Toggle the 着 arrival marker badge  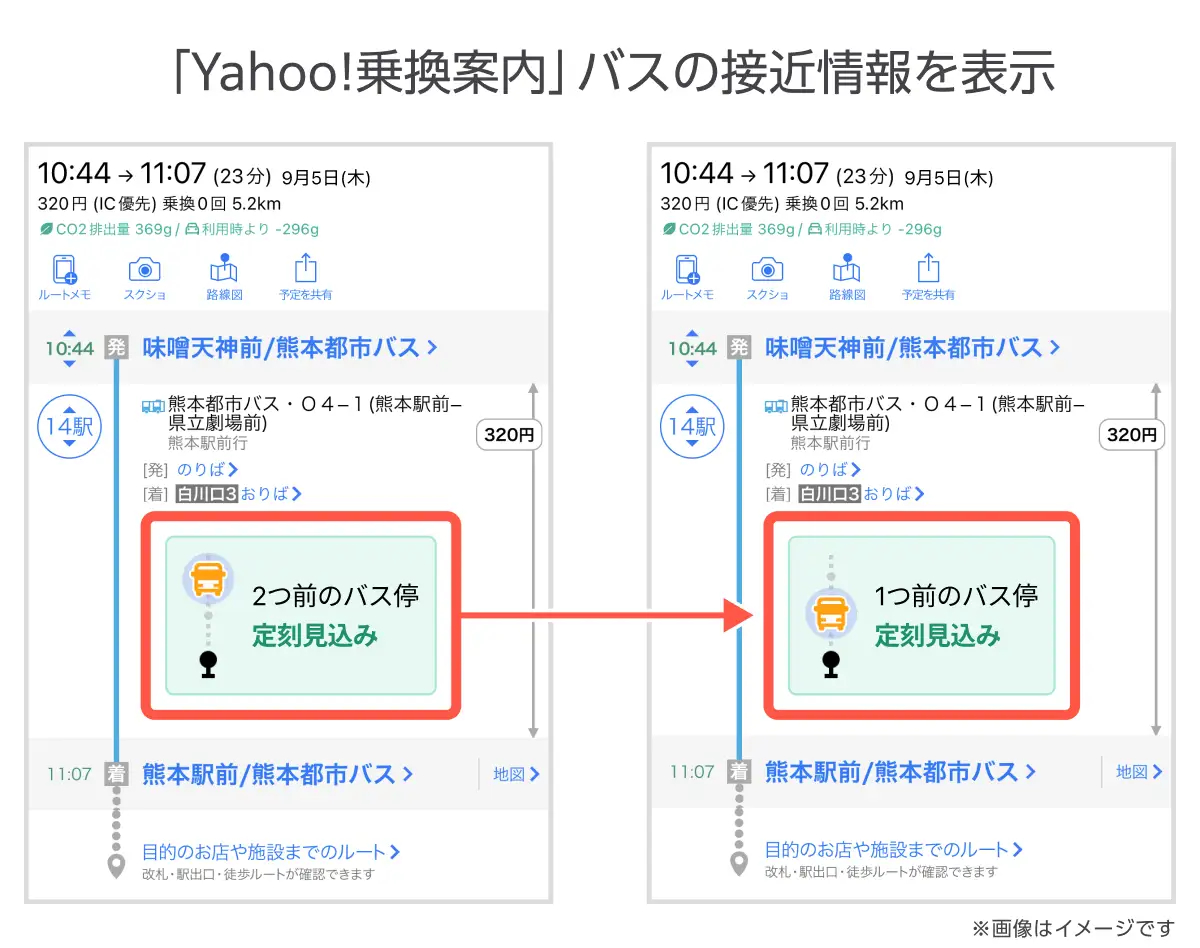click(x=117, y=771)
